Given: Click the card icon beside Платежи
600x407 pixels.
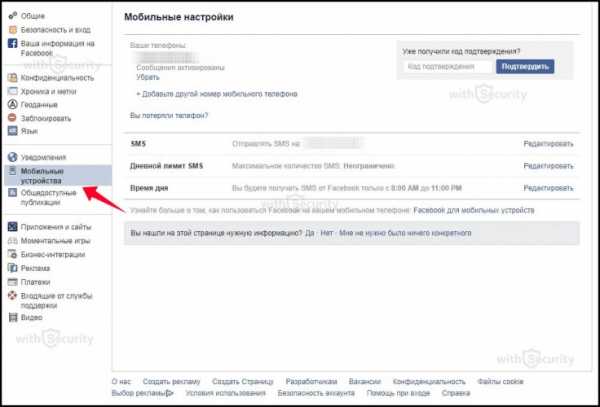Looking at the screenshot, I should tap(13, 282).
